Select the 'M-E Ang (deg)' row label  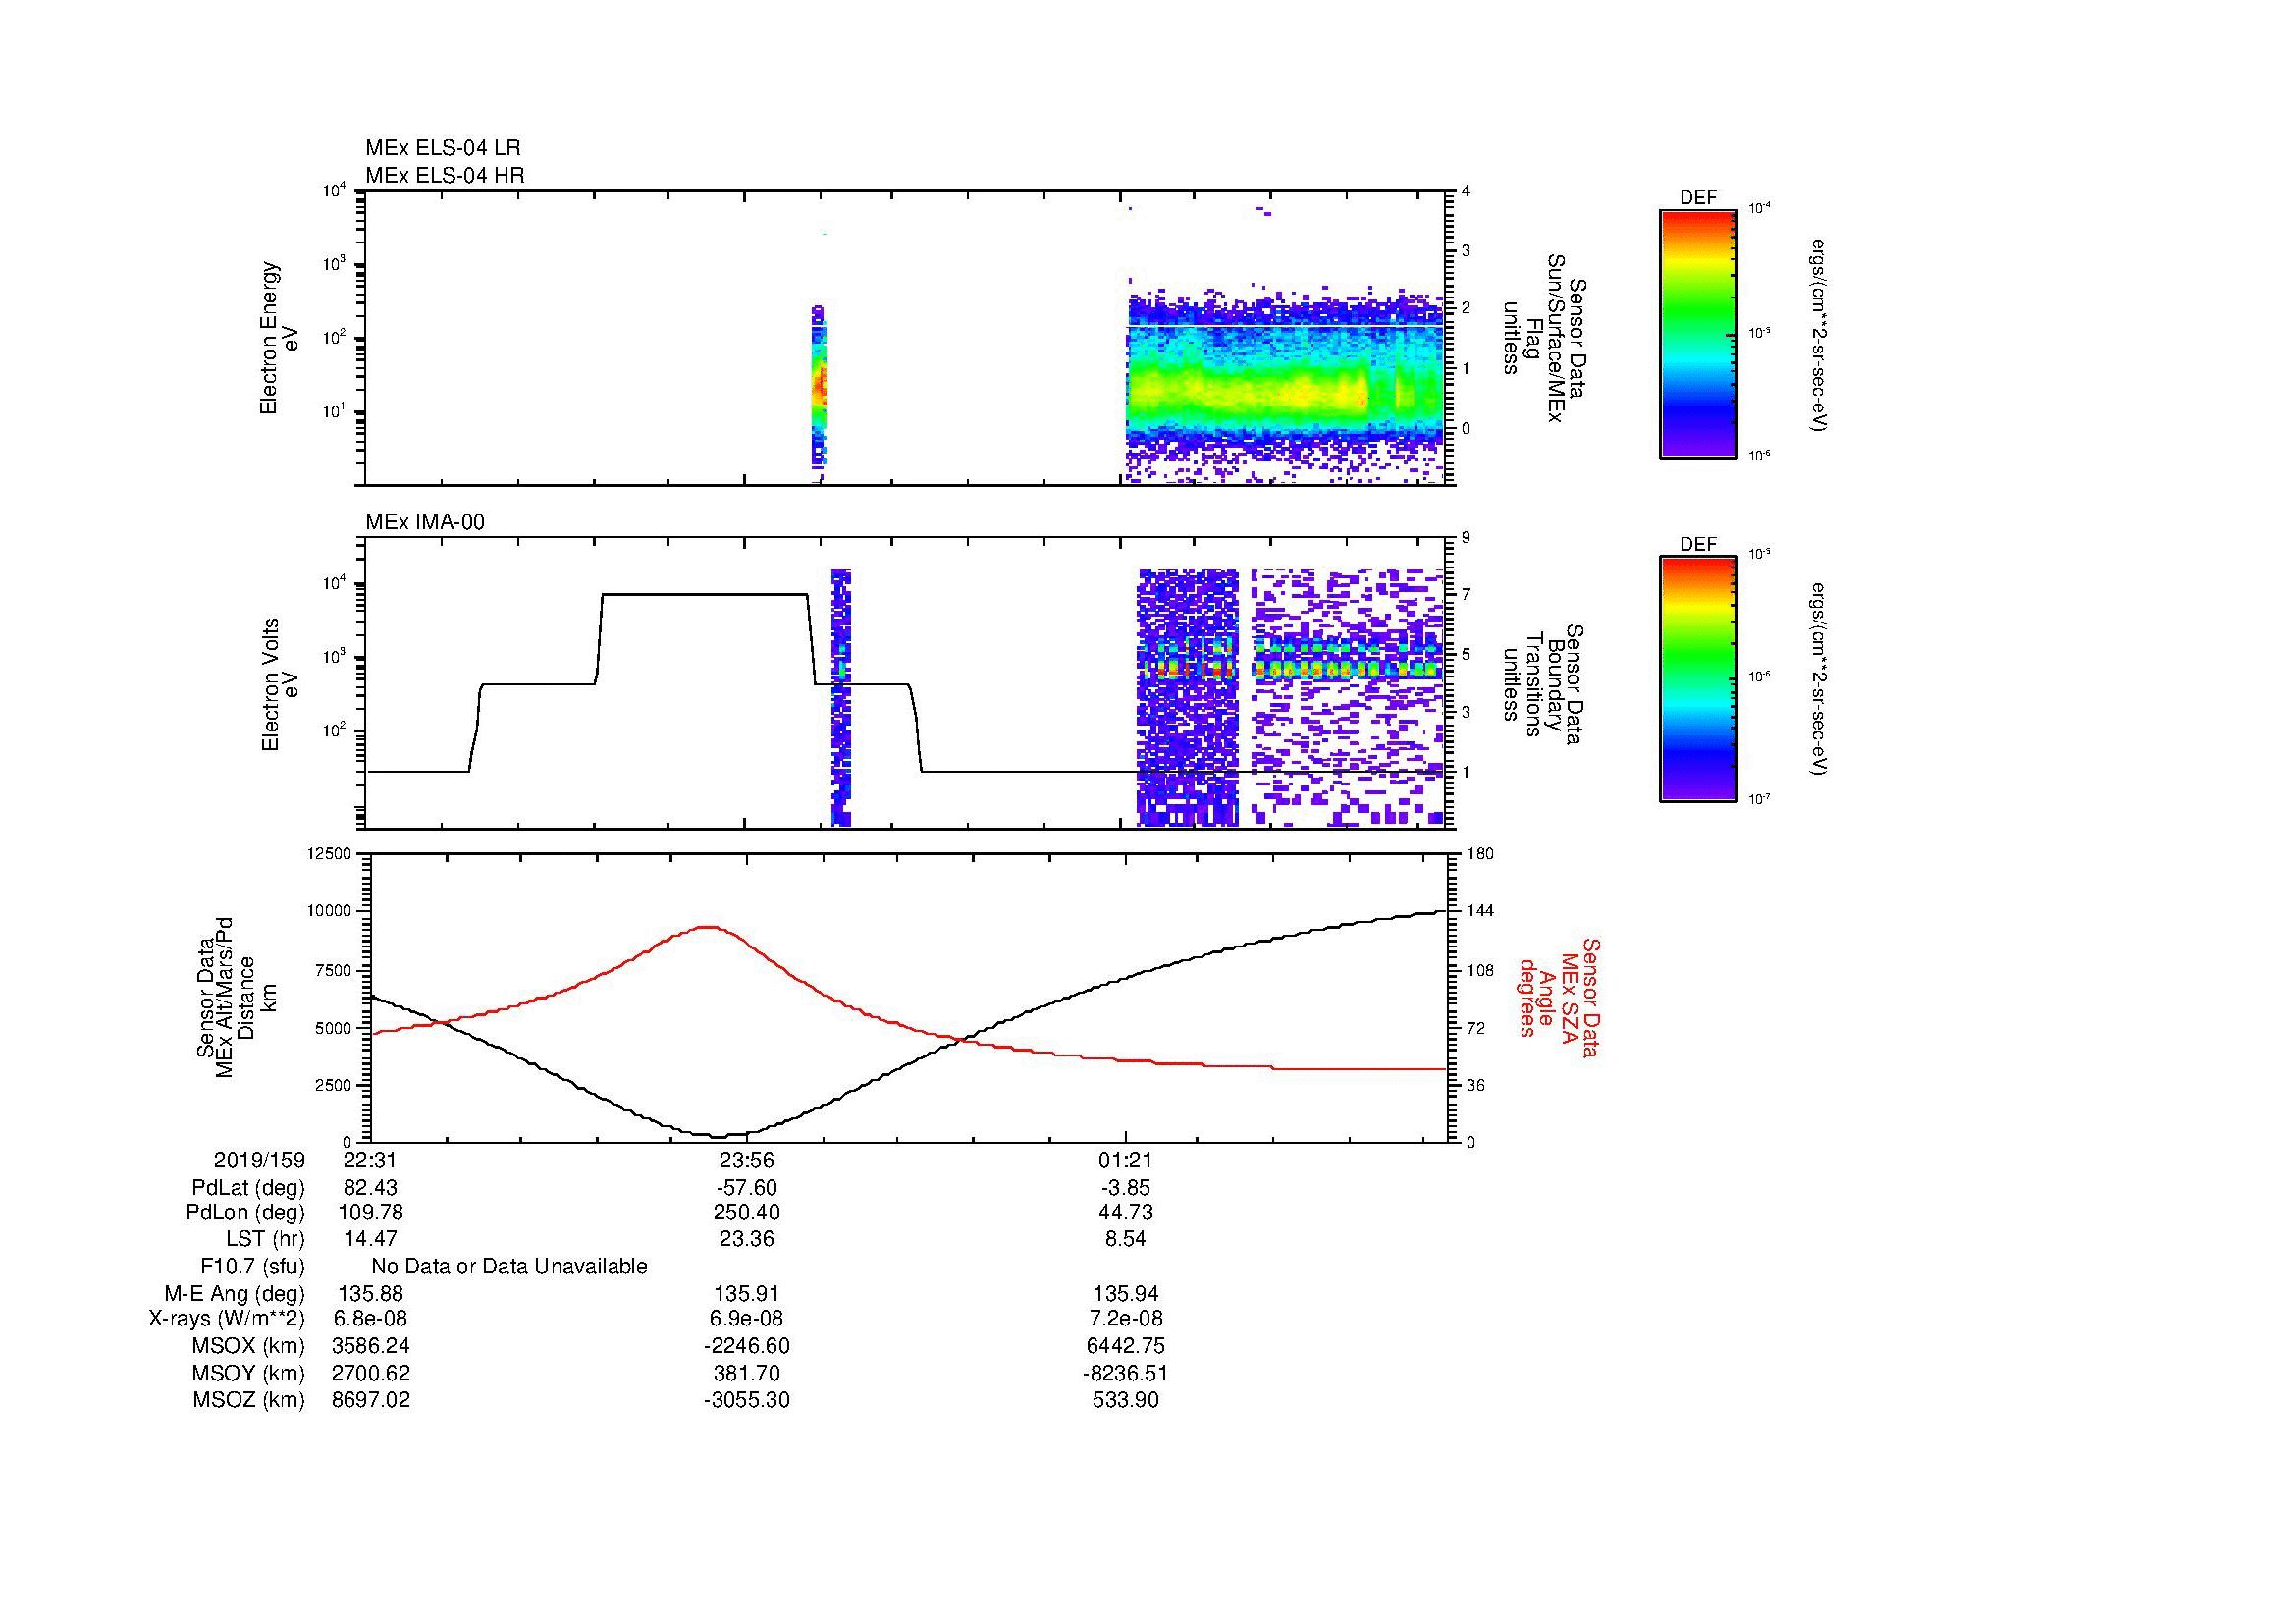(235, 1293)
